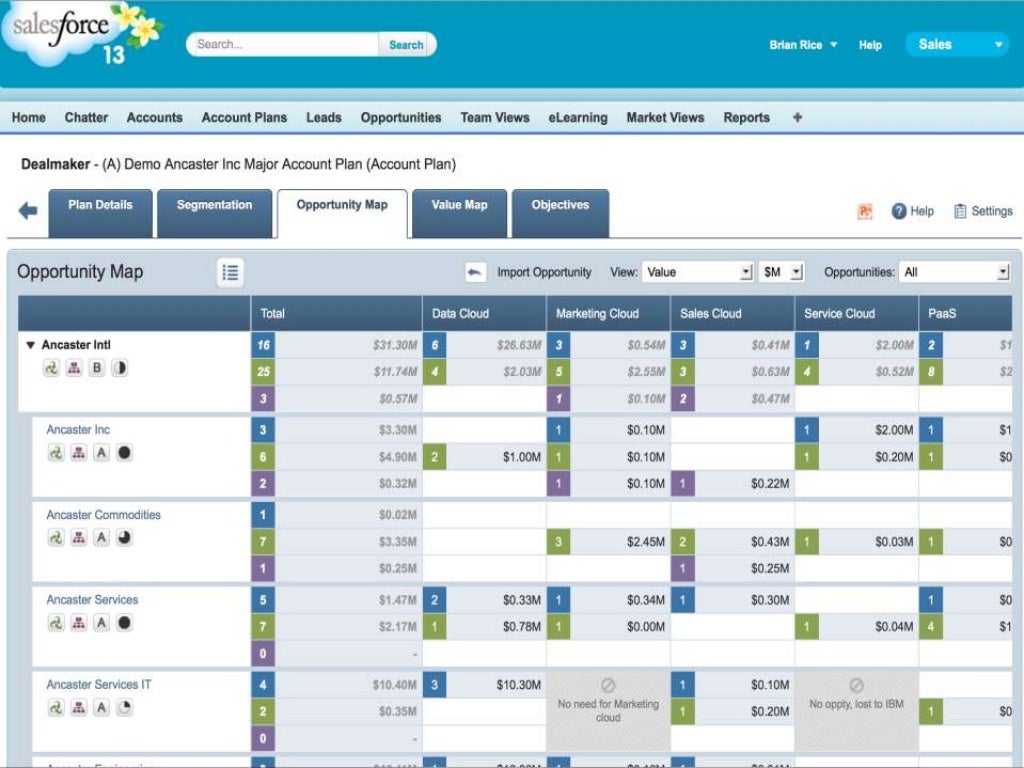
Task: Click the Ancaster Intl relationship swirl icon
Action: (52, 368)
